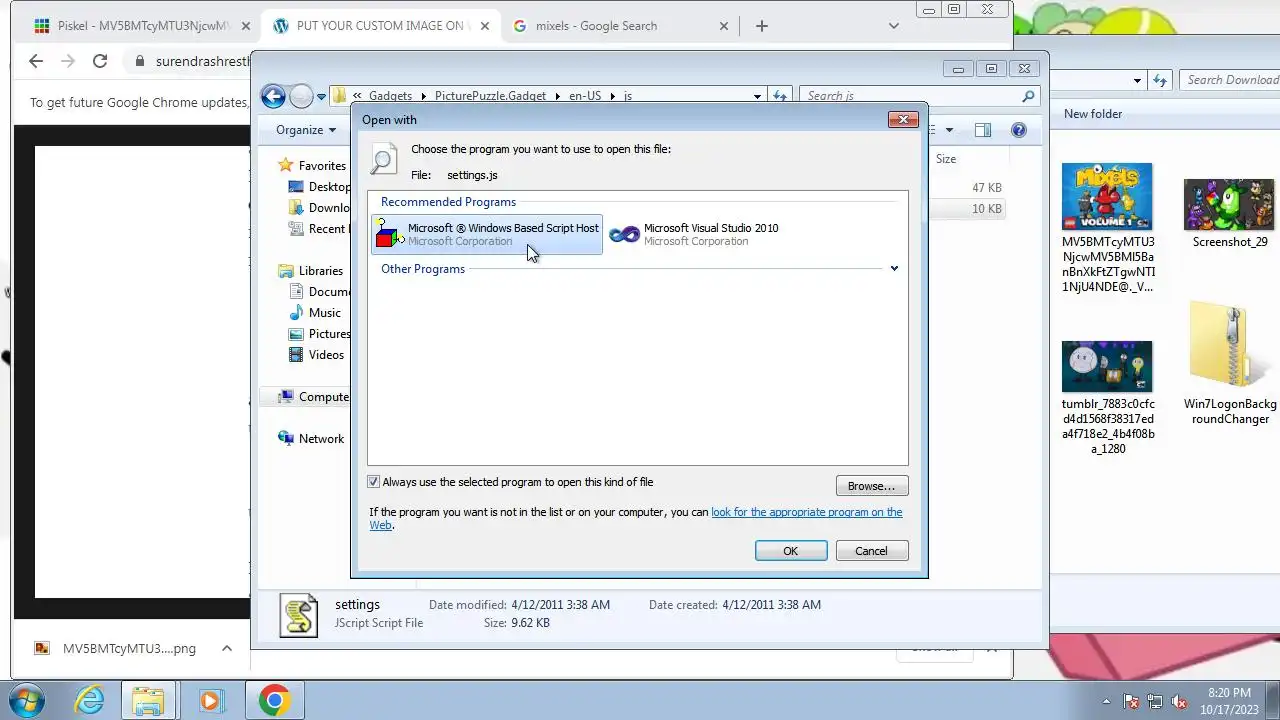
Task: Click the site lock icon in Chrome
Action: coord(140,61)
